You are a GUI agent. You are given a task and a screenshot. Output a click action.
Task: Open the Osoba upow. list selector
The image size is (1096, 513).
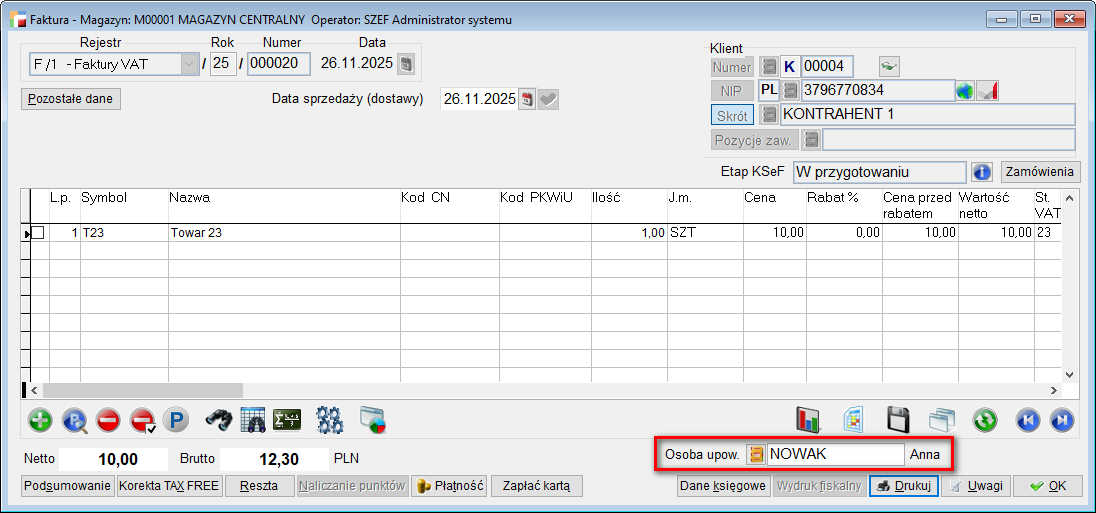point(757,454)
